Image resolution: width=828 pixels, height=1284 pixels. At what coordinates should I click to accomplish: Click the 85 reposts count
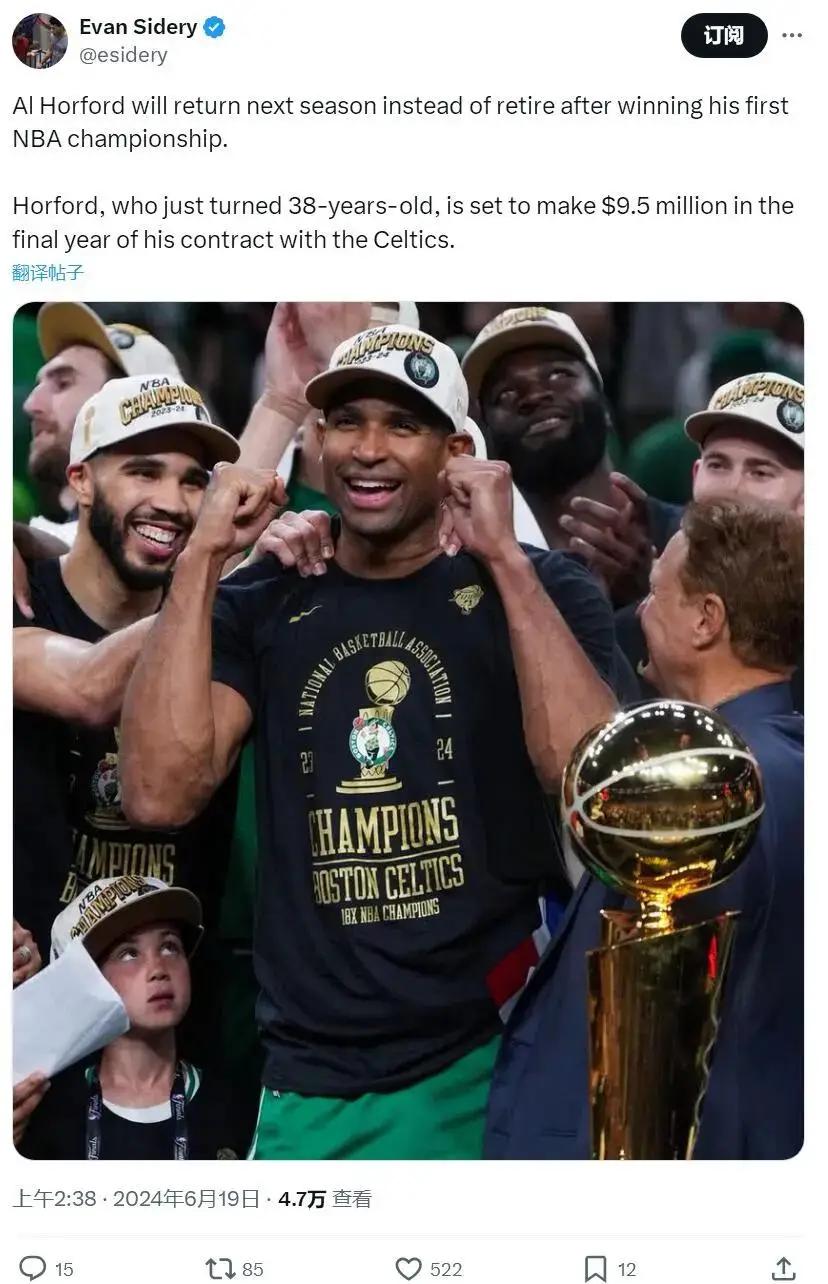253,1269
